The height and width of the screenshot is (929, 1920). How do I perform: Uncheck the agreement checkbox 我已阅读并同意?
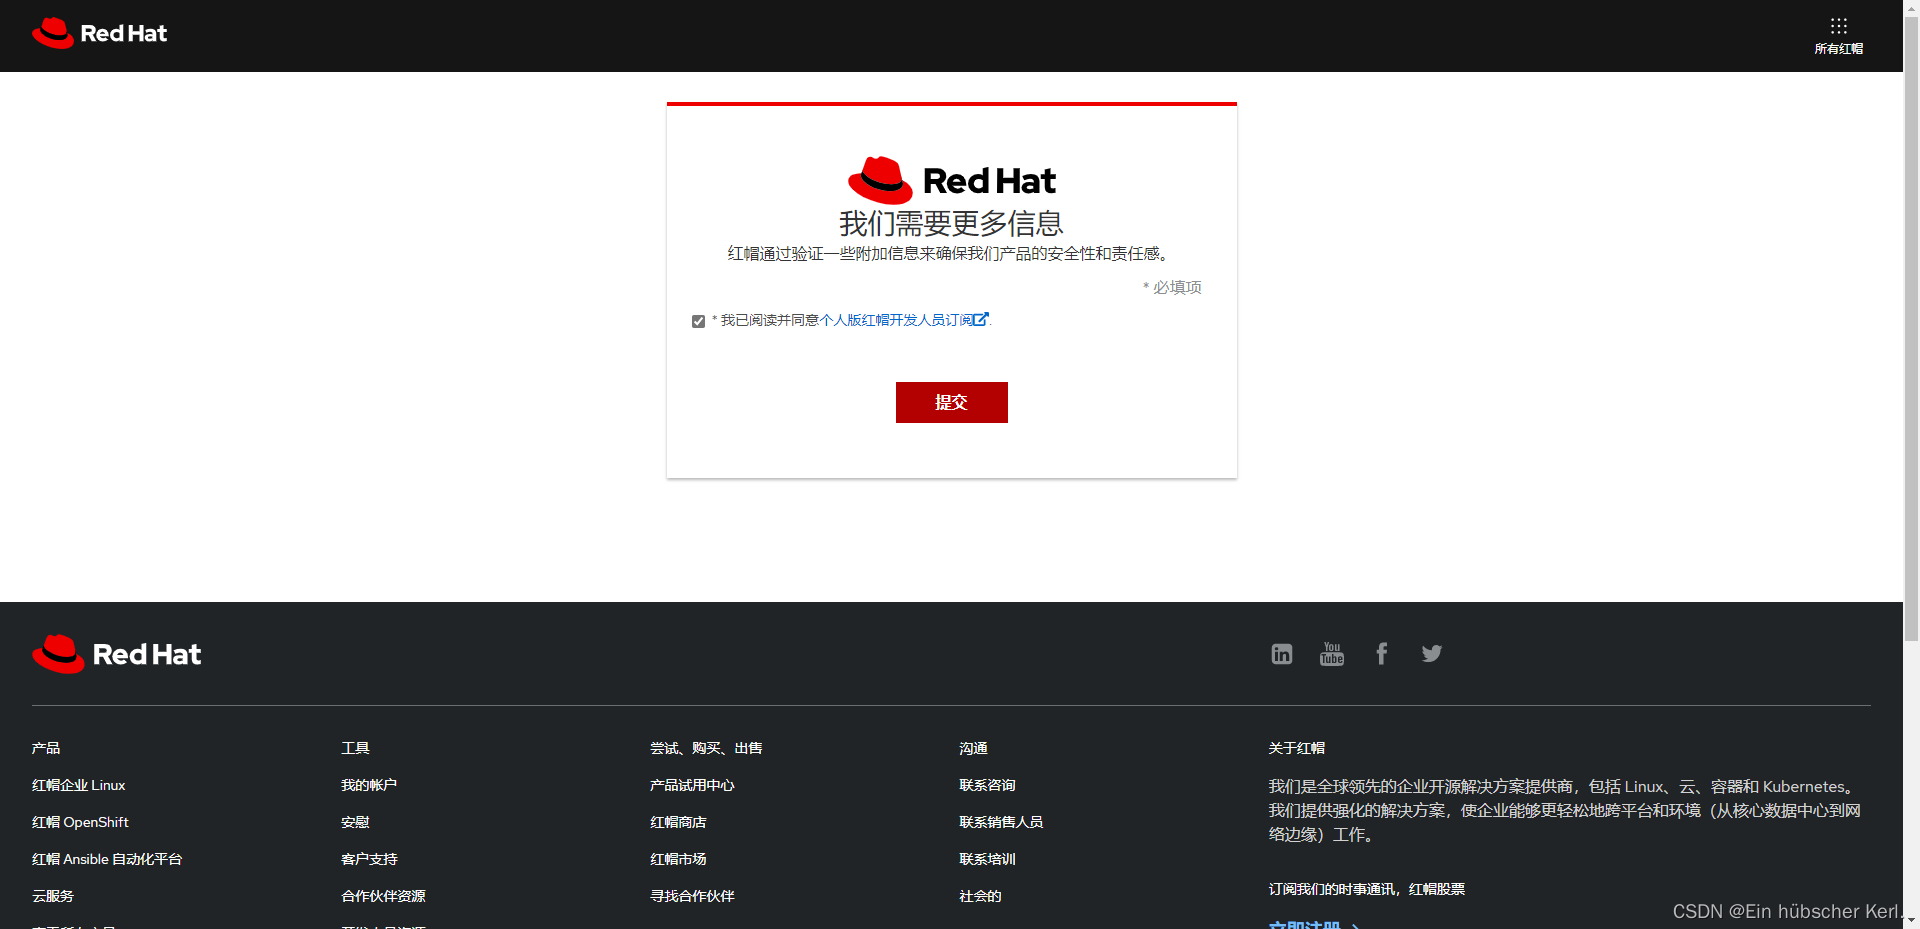(x=698, y=321)
